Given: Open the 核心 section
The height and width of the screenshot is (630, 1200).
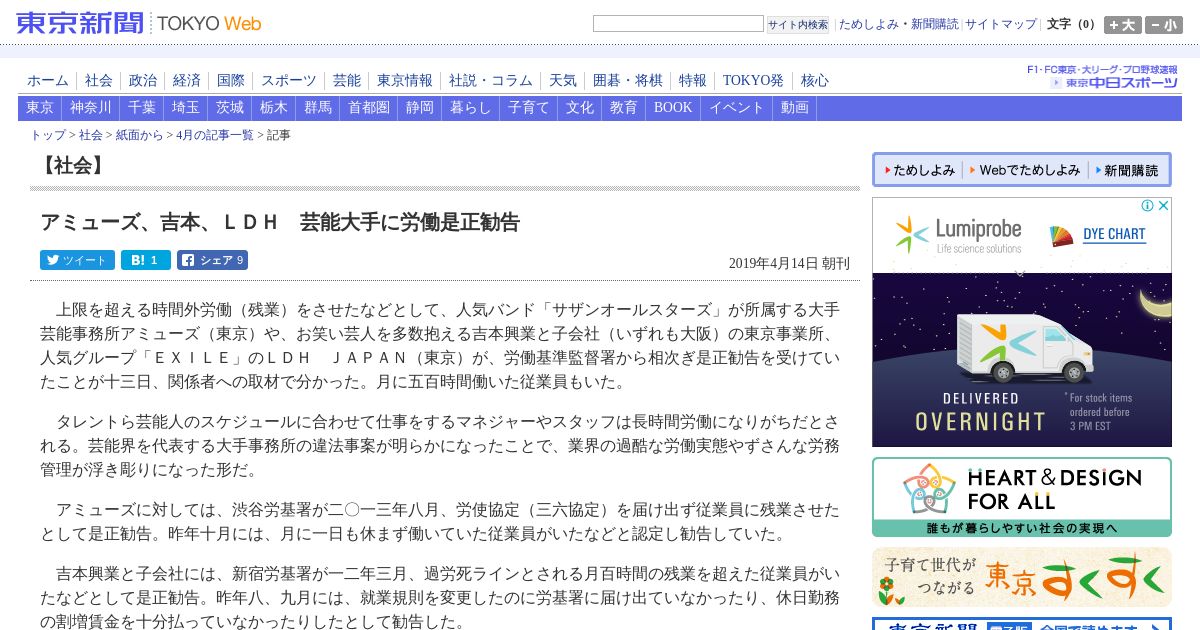Looking at the screenshot, I should point(815,81).
